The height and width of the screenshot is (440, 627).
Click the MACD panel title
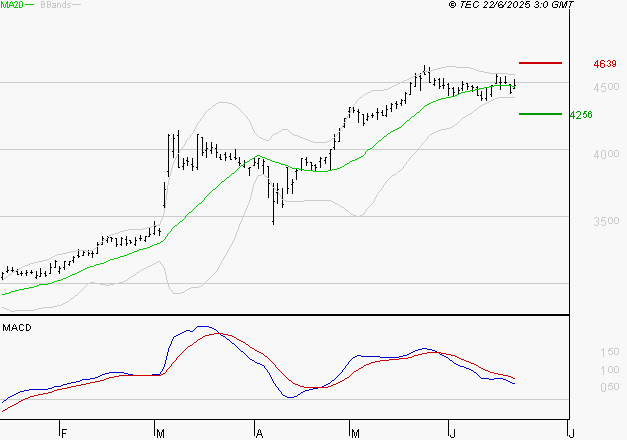pos(17,328)
